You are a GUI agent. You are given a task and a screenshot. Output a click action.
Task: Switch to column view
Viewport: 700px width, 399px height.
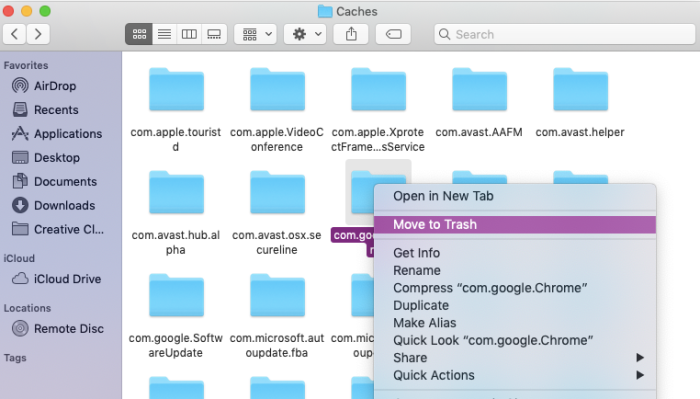coord(189,34)
